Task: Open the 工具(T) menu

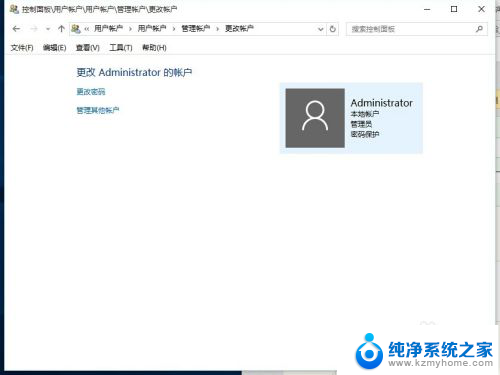Action: pos(121,48)
